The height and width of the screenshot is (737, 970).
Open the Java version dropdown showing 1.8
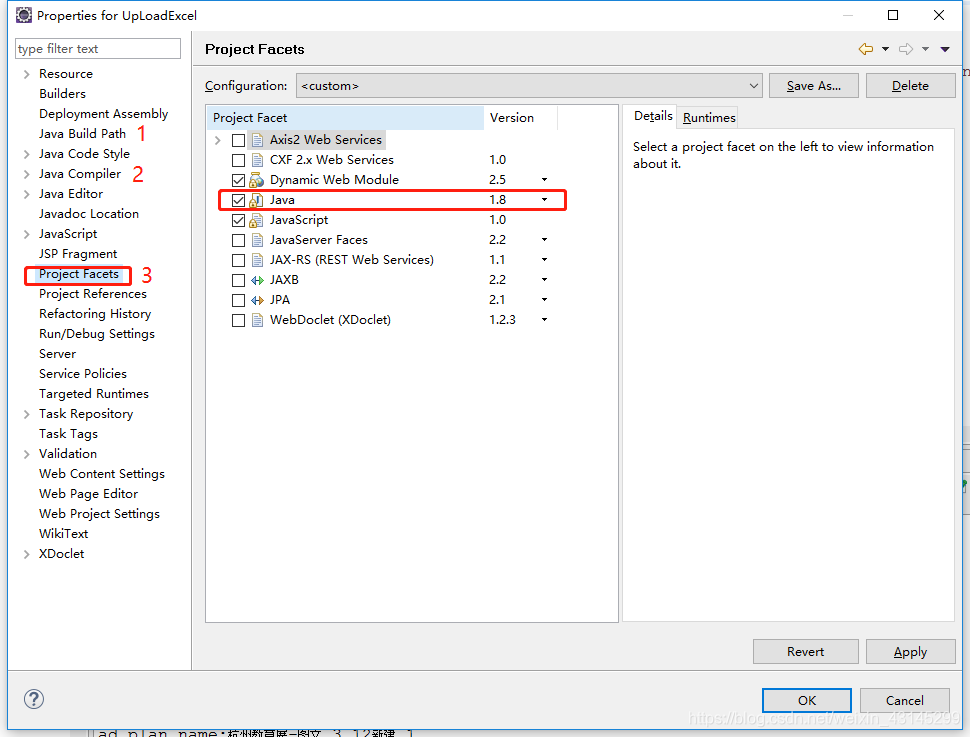tap(543, 199)
